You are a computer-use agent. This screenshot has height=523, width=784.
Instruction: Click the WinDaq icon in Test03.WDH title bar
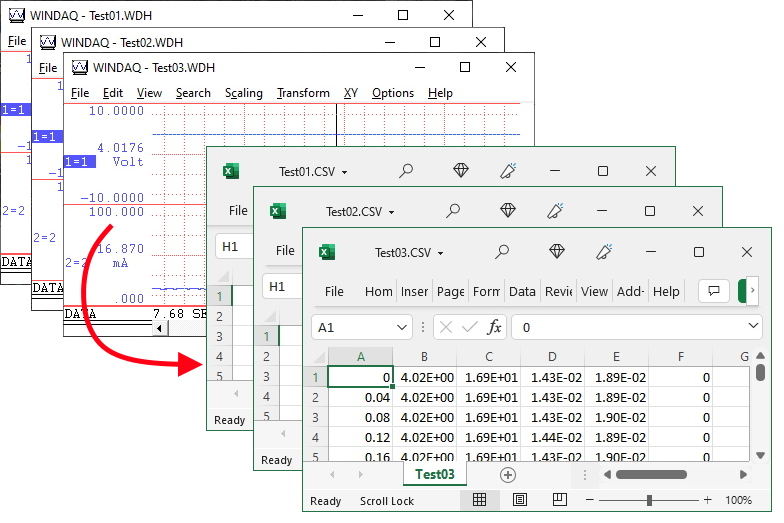click(x=80, y=67)
